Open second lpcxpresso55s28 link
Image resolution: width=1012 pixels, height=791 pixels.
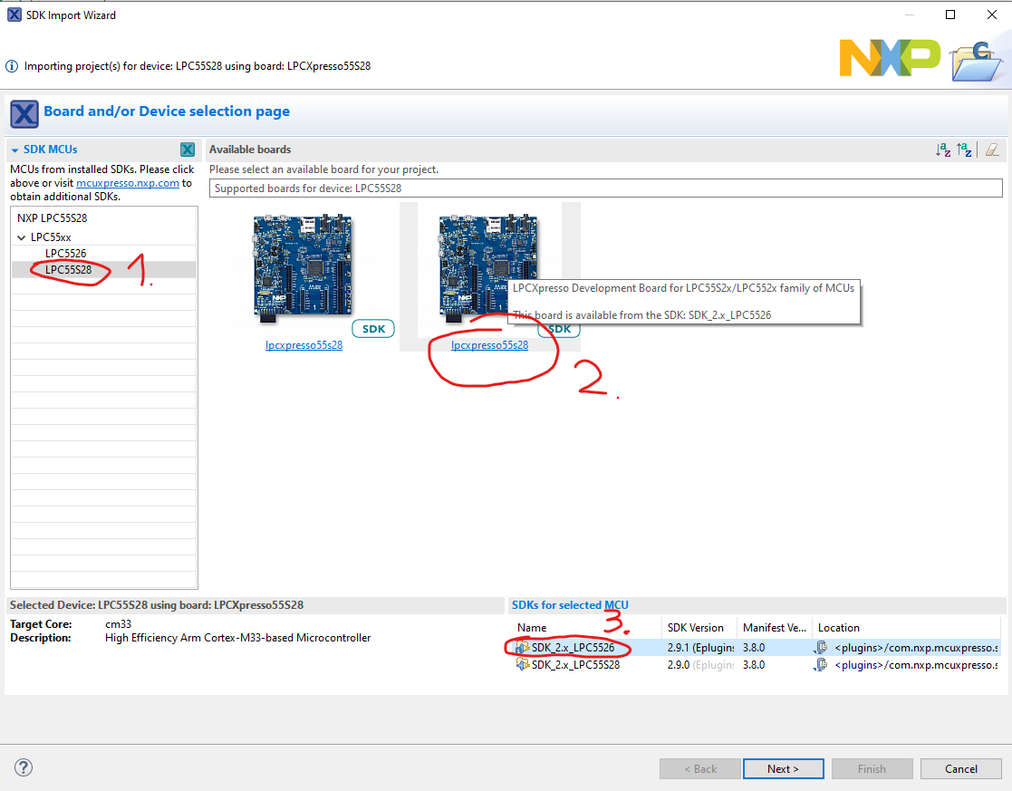click(x=489, y=345)
